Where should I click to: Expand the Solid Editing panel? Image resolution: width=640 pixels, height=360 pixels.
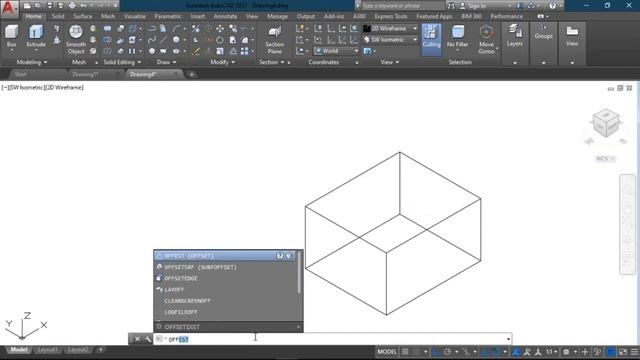click(x=122, y=62)
